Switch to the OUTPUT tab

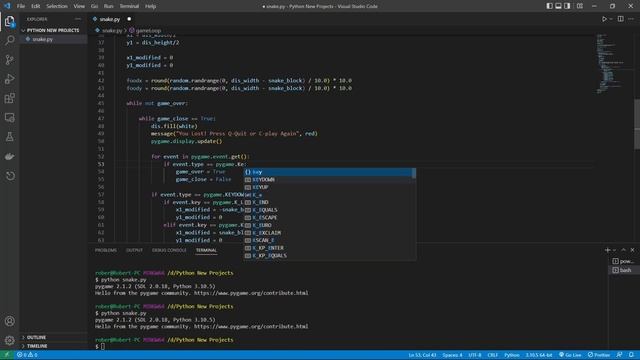134,250
